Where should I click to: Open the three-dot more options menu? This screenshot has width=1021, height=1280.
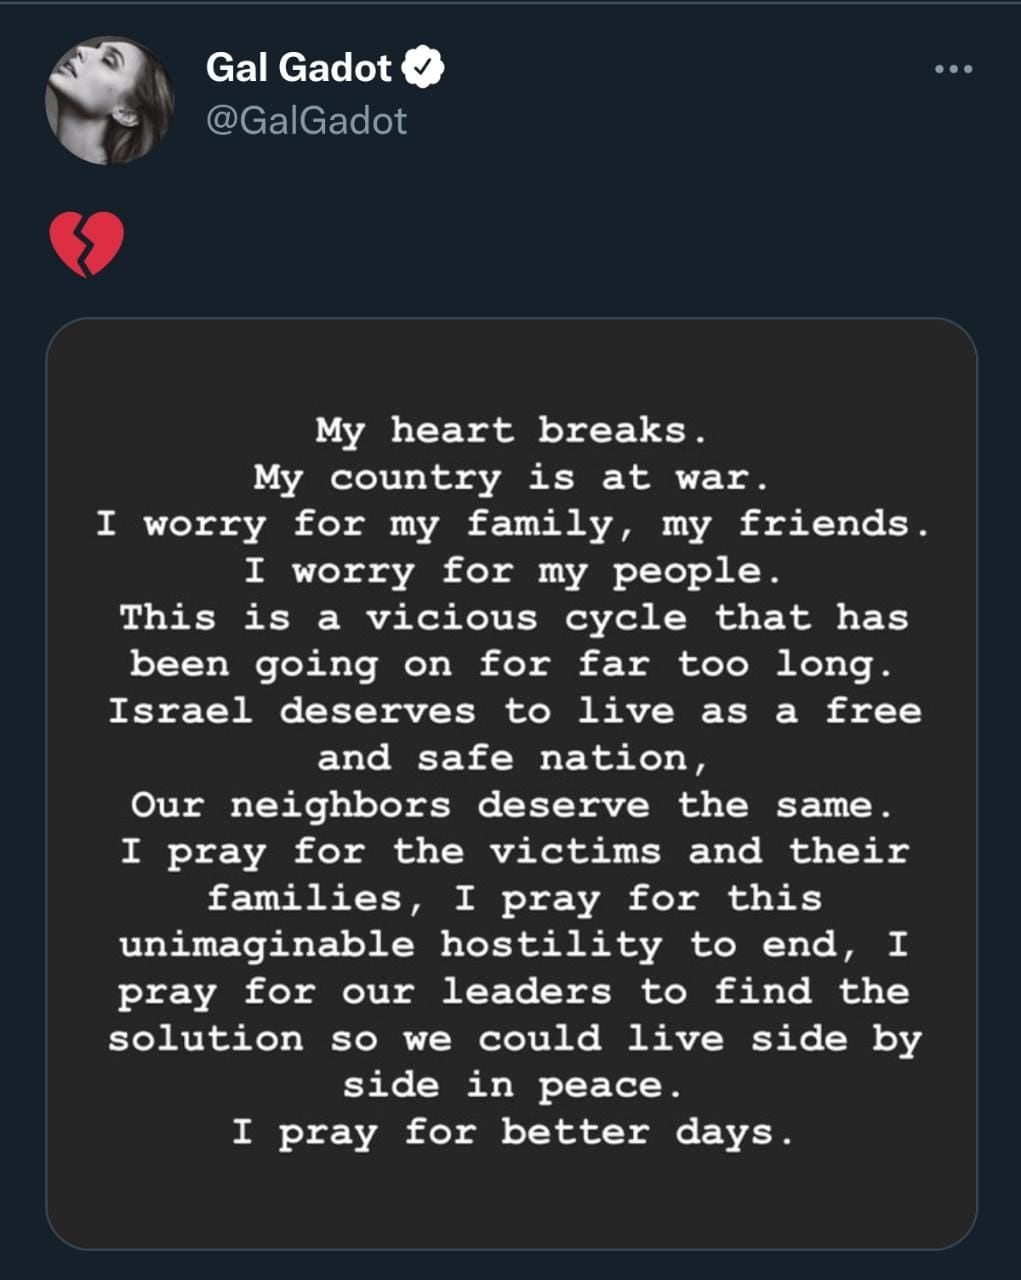click(x=952, y=69)
